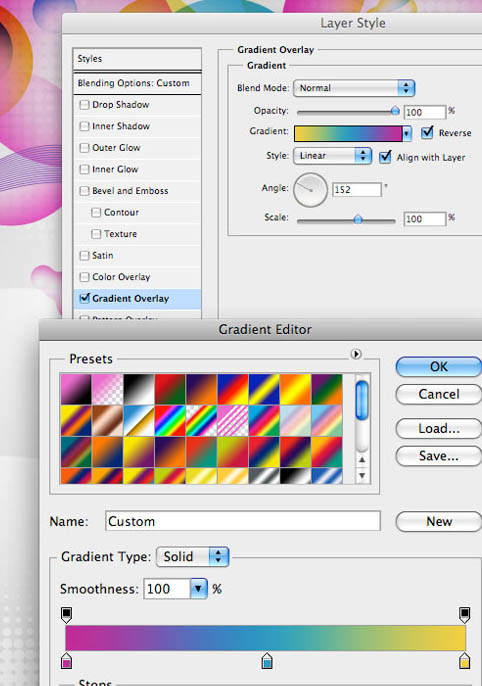482x686 pixels.
Task: Open the gradient picker dropdown arrow
Action: coord(407,133)
